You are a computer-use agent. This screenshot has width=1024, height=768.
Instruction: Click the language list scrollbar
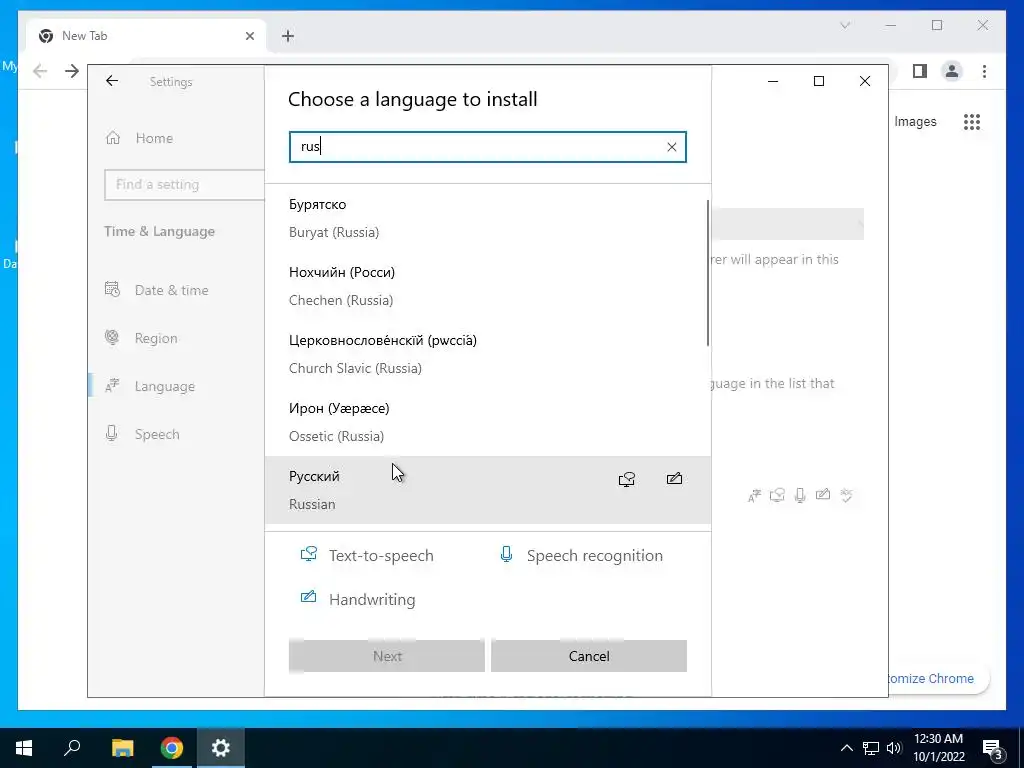pyautogui.click(x=708, y=273)
